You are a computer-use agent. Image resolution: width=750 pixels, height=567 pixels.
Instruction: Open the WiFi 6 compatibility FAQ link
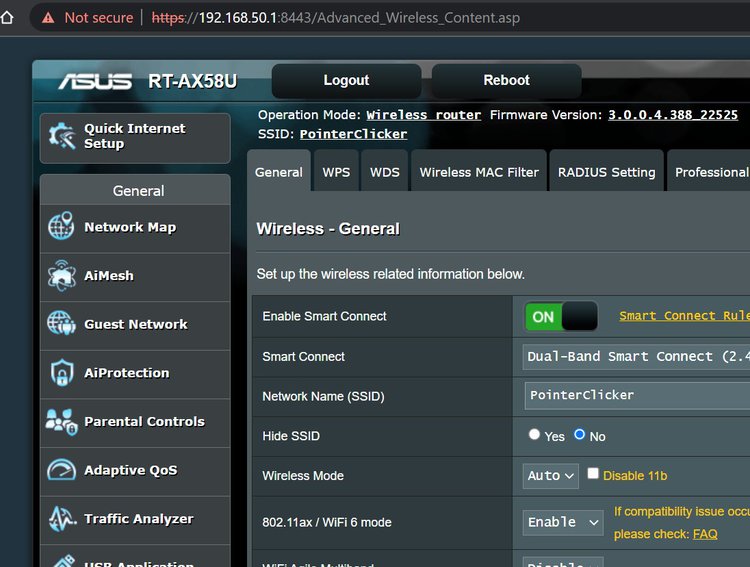tap(705, 534)
